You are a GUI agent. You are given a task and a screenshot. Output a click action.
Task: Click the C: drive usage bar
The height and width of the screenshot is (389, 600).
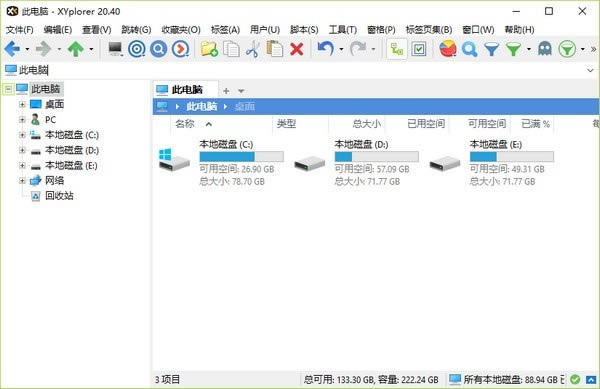(241, 156)
